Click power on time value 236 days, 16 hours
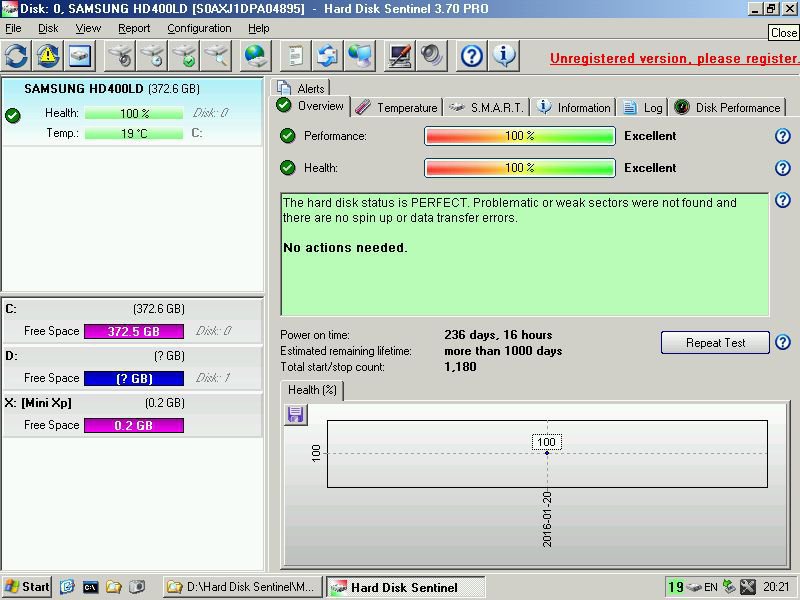 point(498,335)
